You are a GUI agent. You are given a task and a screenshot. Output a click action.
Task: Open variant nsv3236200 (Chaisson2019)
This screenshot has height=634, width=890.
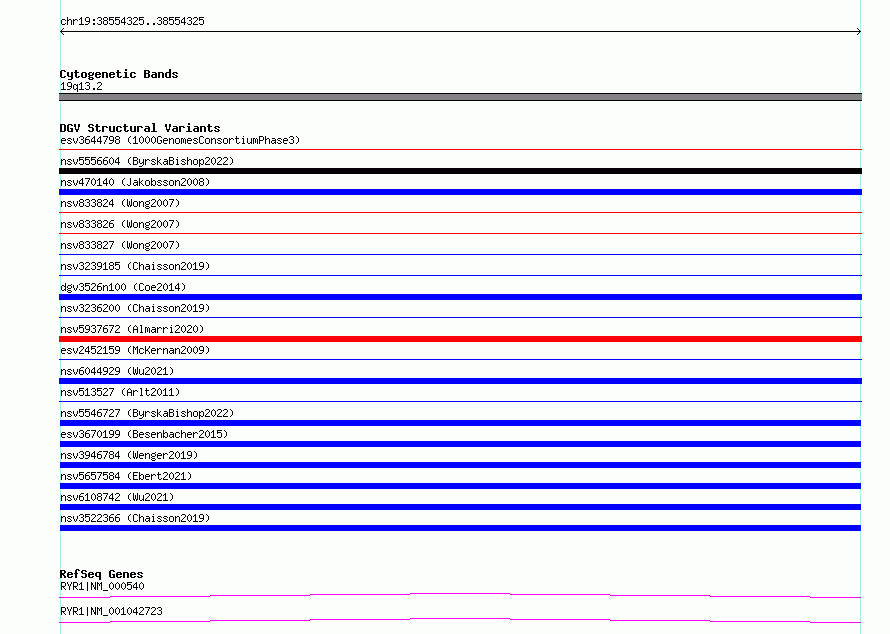tap(135, 308)
